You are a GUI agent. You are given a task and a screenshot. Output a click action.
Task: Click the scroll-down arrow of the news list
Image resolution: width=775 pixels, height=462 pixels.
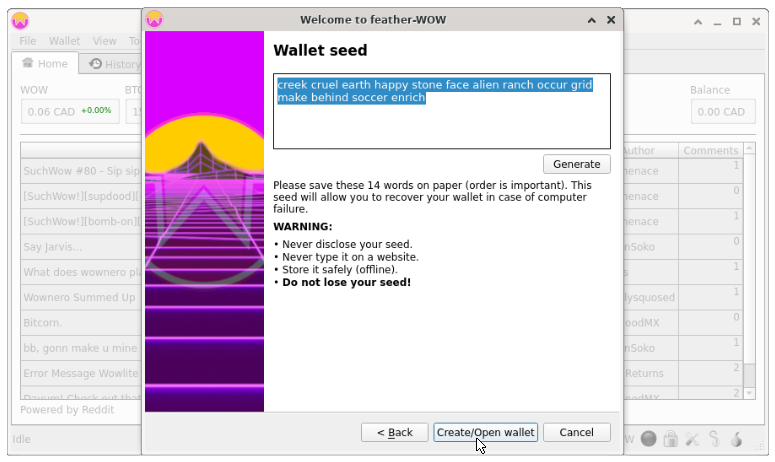[749, 393]
